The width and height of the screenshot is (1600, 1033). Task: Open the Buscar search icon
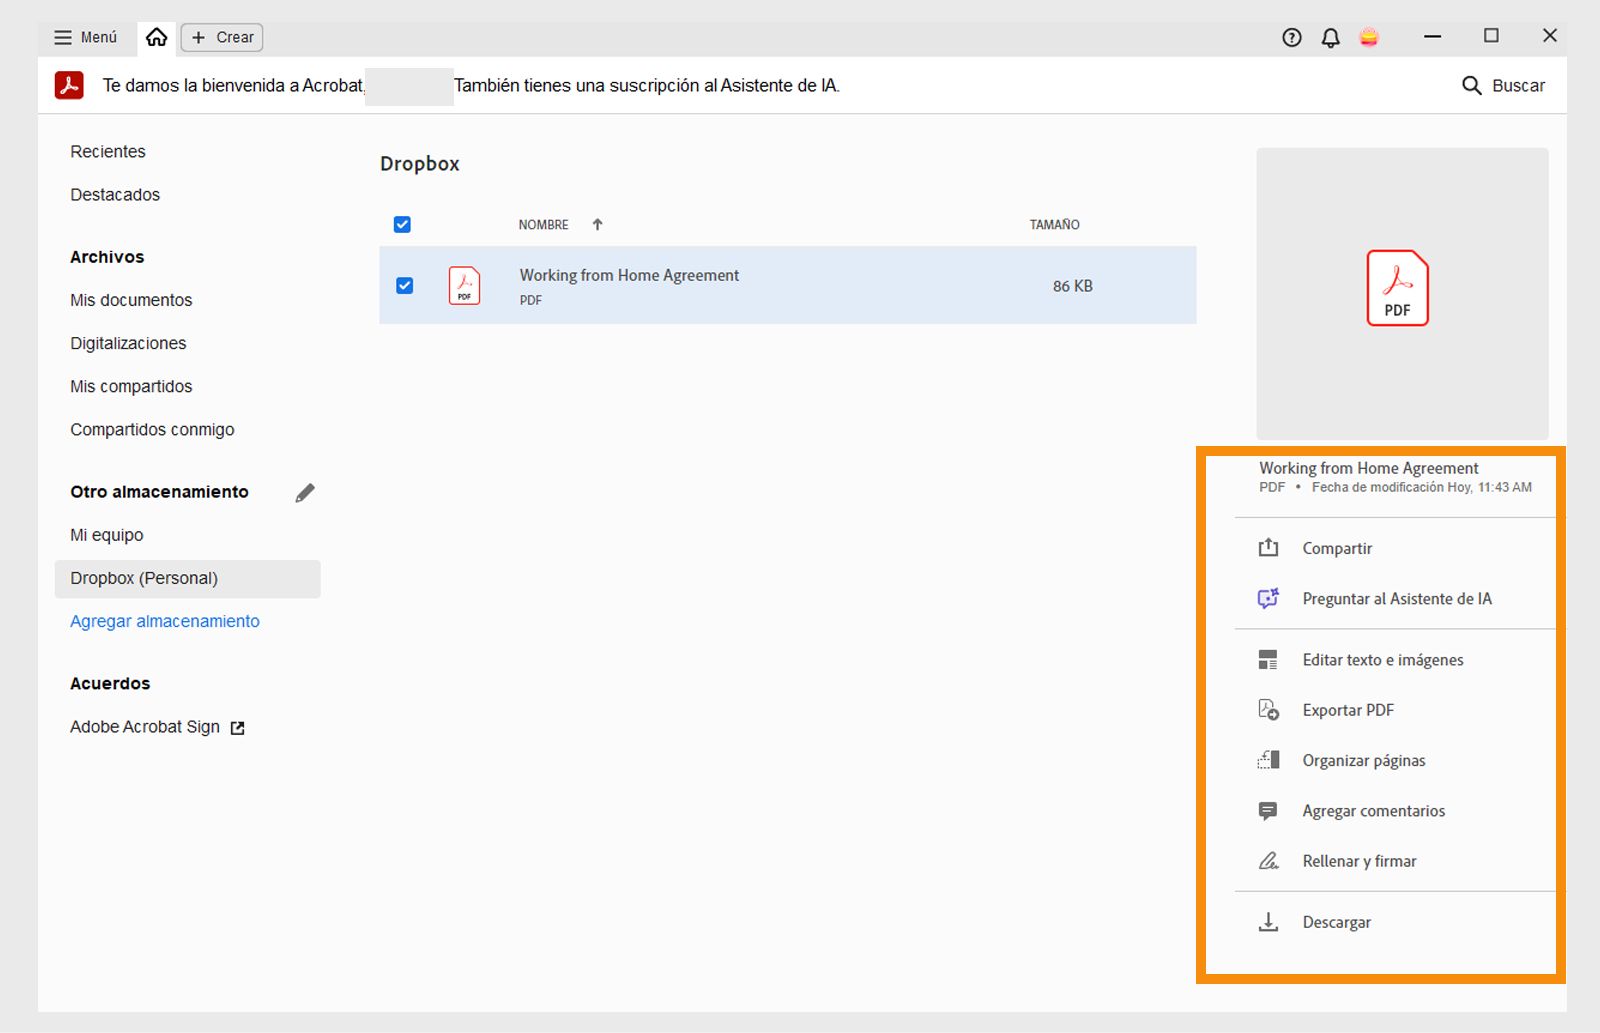click(x=1471, y=85)
